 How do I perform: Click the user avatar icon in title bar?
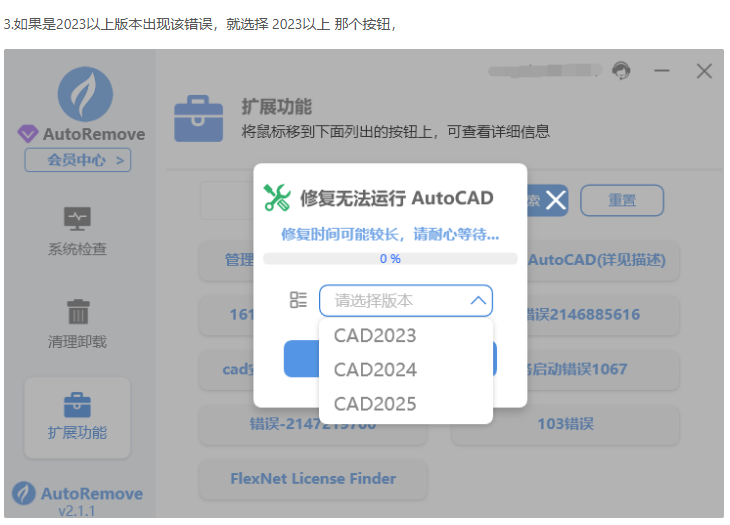click(622, 71)
